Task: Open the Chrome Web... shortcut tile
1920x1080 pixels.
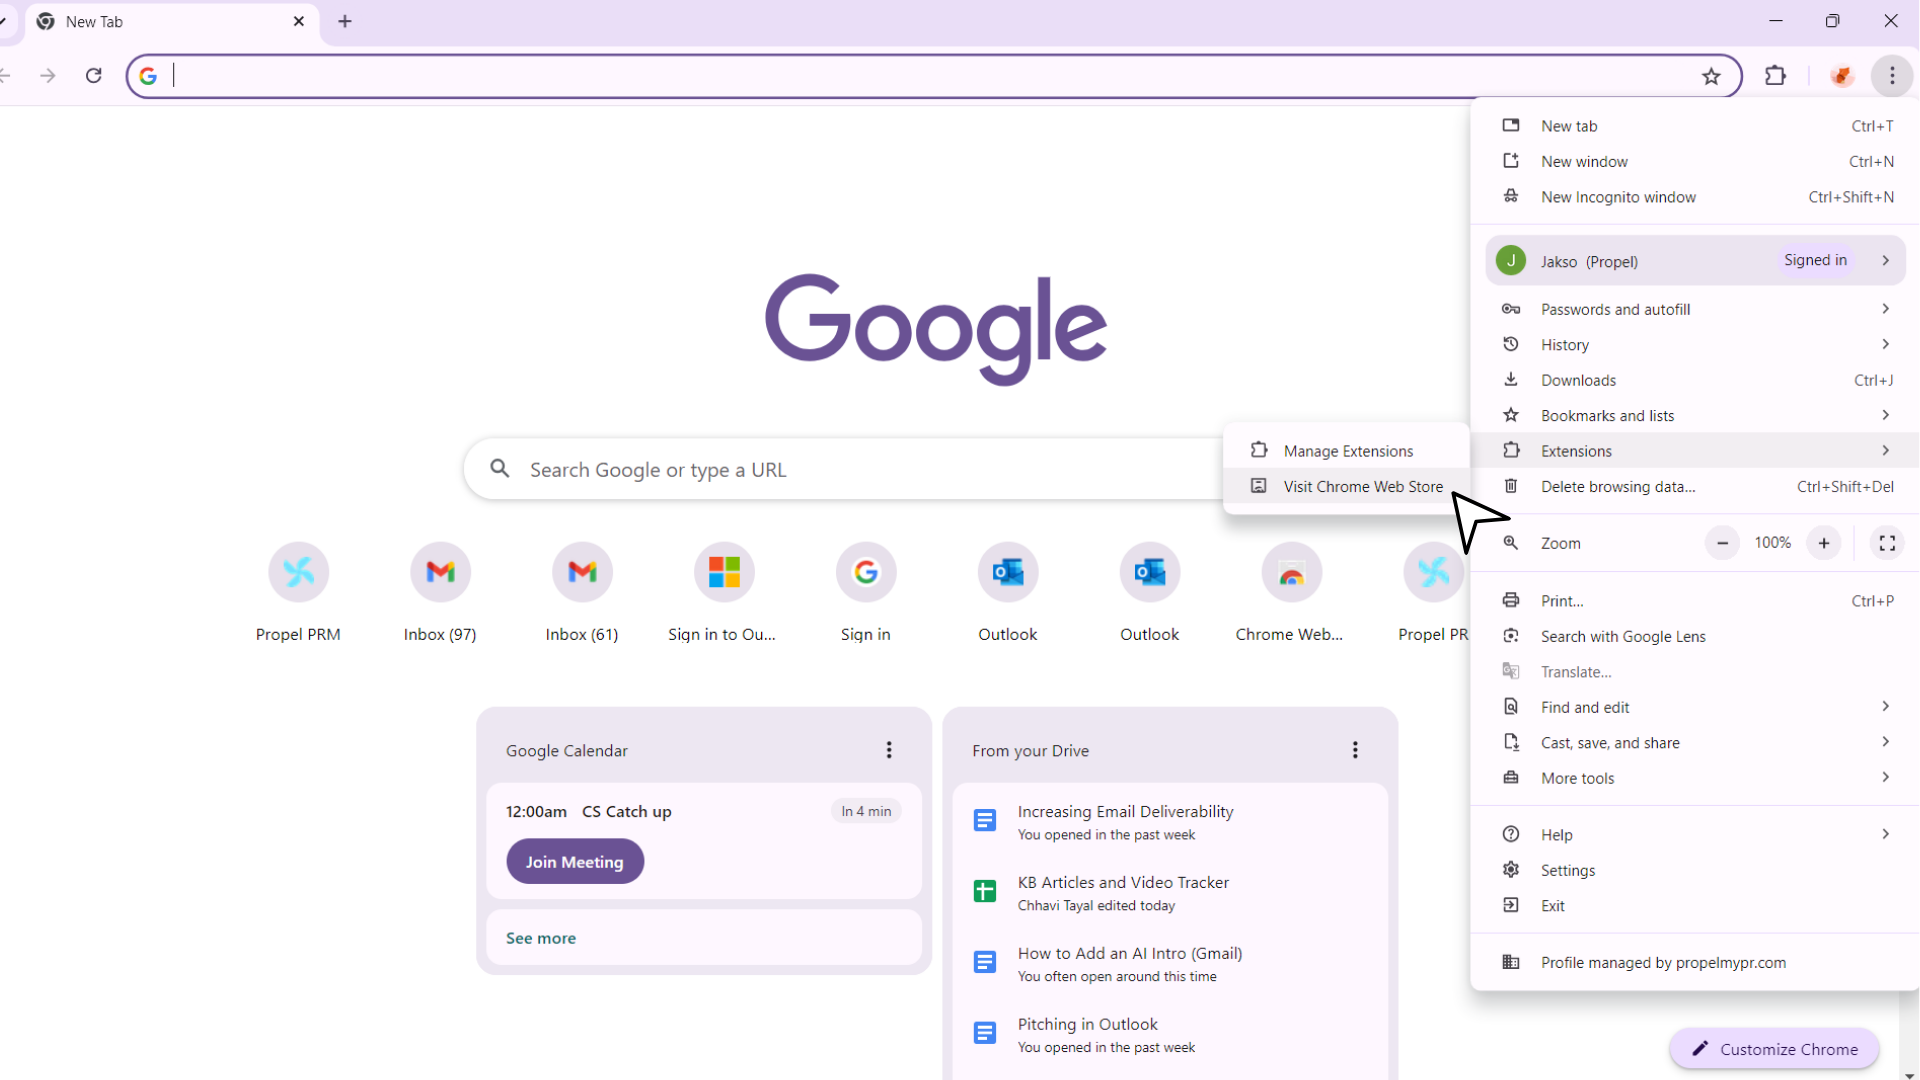Action: pos(1290,593)
